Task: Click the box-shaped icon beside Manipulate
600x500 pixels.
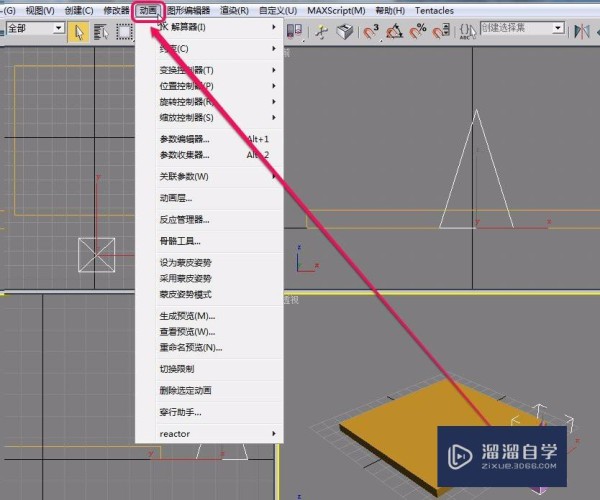Action: pos(344,32)
